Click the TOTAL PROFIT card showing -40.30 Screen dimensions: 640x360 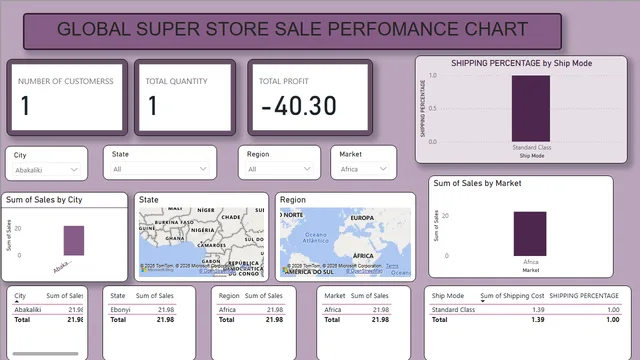(310, 98)
